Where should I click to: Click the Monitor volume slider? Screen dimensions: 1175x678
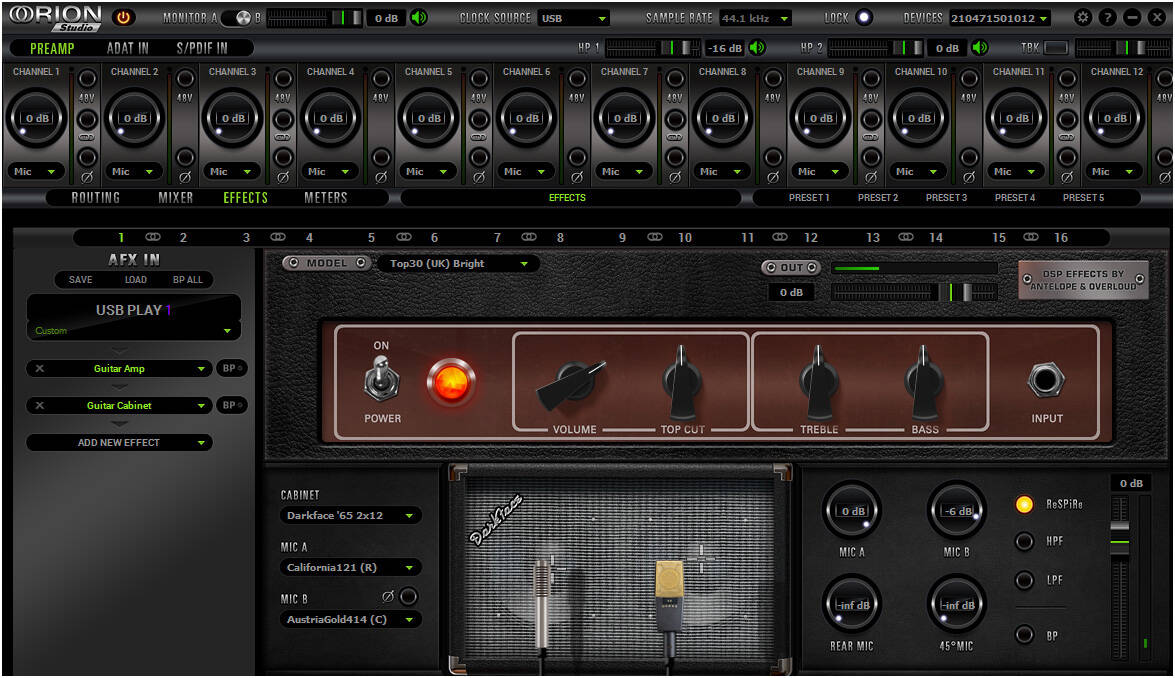click(315, 18)
